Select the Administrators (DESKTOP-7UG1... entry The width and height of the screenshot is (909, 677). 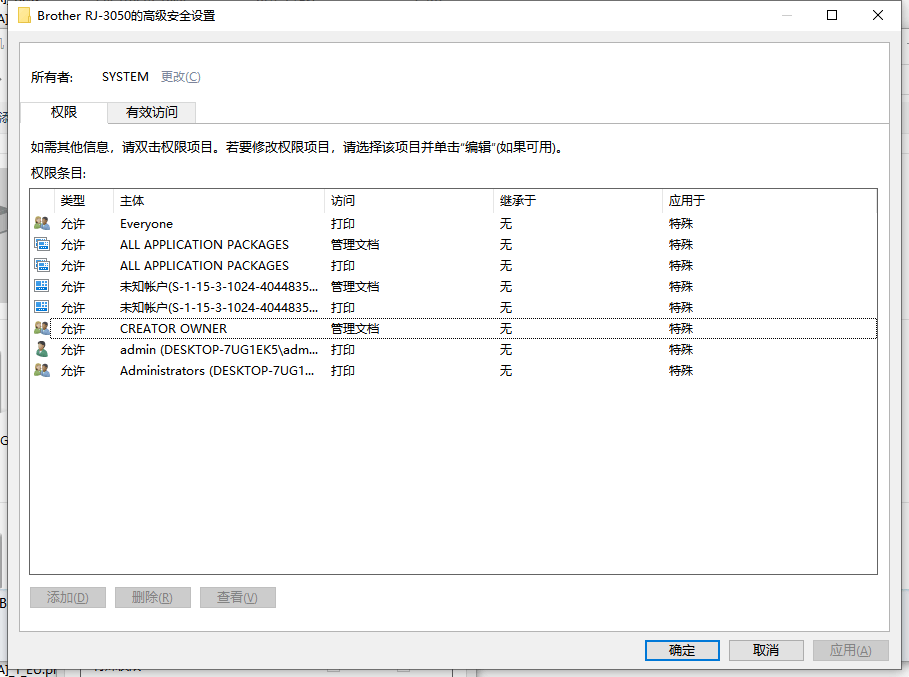click(x=453, y=370)
